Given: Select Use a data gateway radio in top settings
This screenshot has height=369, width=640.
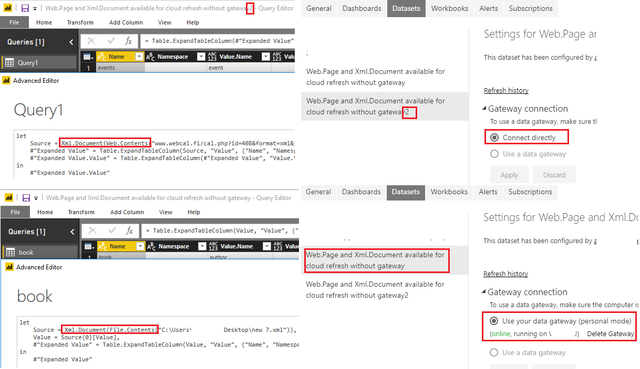Looking at the screenshot, I should tap(494, 154).
